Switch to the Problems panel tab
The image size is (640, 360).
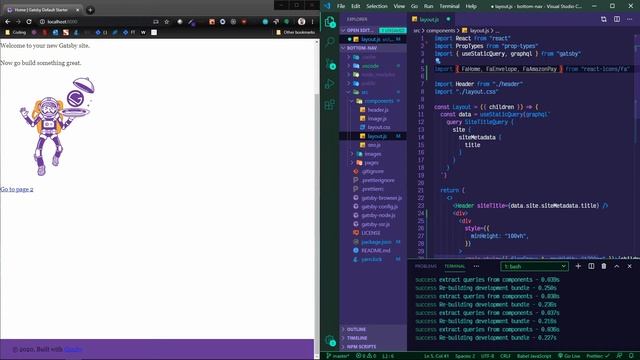coord(425,266)
